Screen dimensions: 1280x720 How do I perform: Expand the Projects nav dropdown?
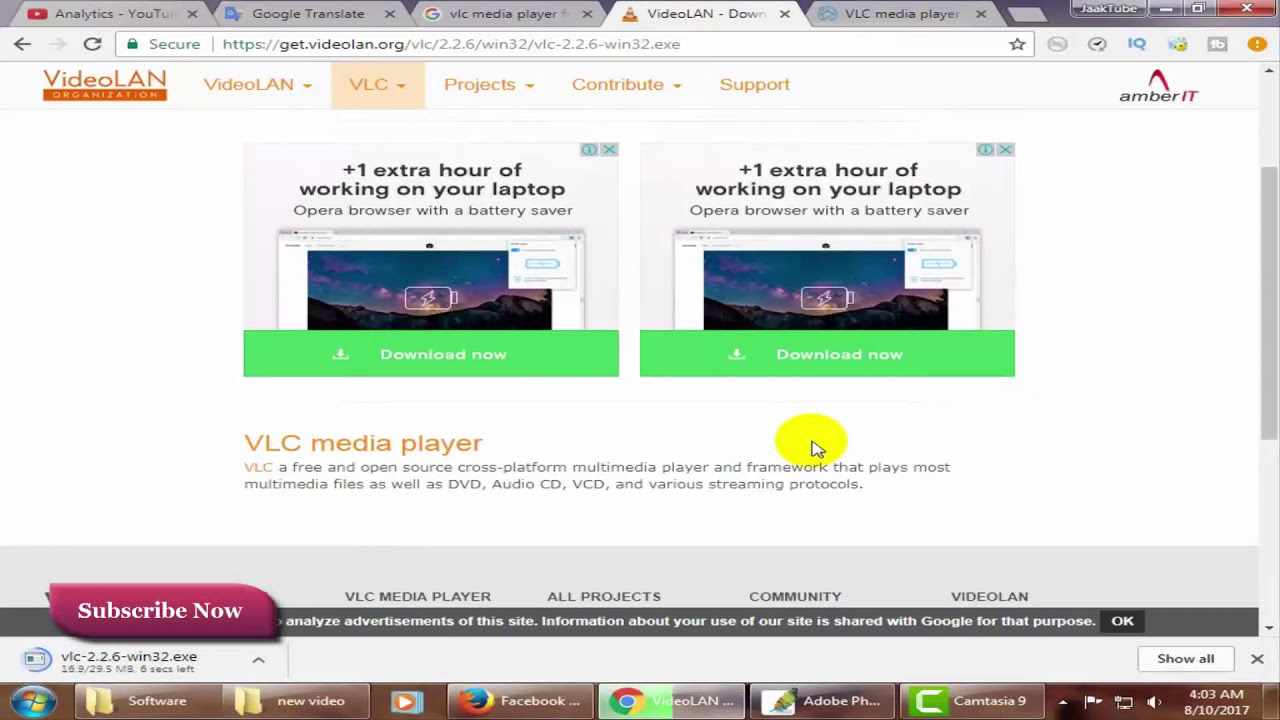pos(489,85)
